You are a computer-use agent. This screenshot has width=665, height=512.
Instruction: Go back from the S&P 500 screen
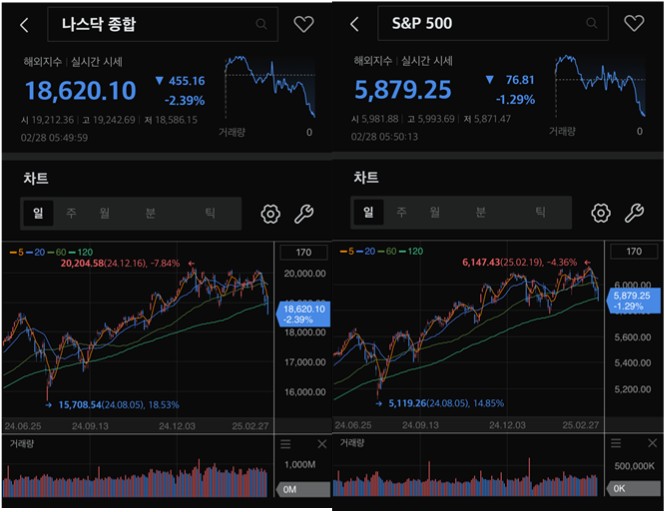(x=355, y=24)
